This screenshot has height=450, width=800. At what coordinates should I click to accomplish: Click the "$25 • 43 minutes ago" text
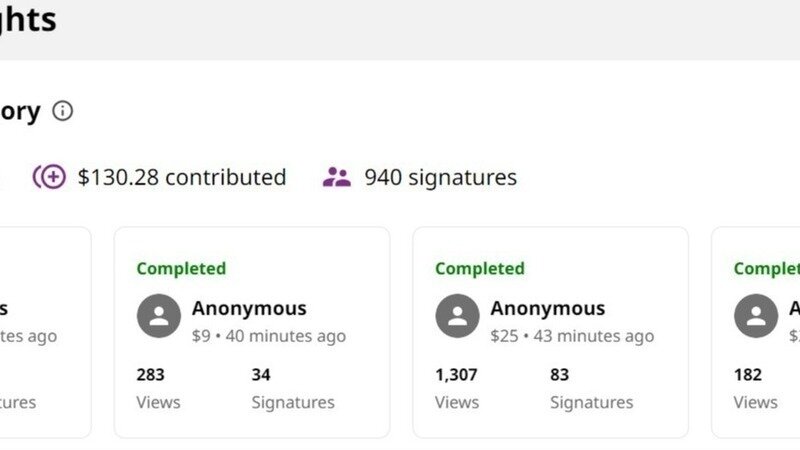[x=572, y=336]
